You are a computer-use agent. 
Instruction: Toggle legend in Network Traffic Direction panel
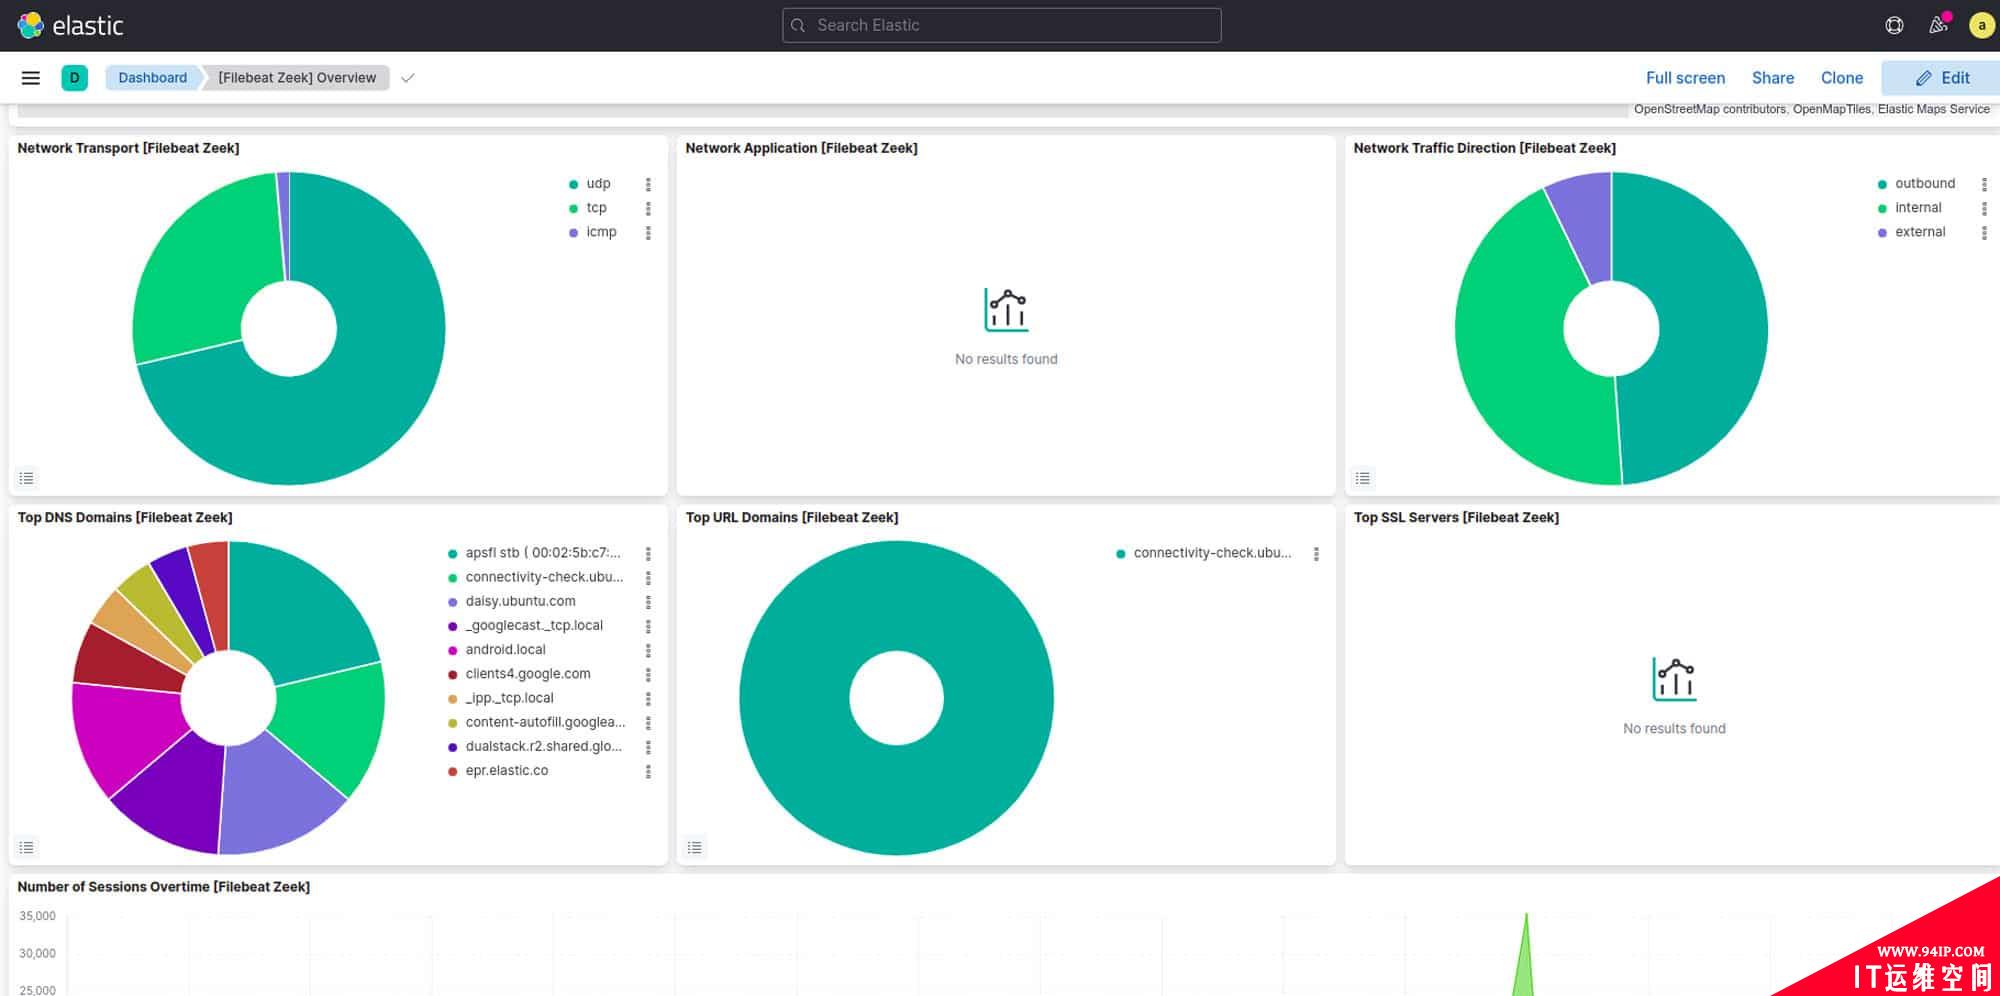(x=1363, y=478)
